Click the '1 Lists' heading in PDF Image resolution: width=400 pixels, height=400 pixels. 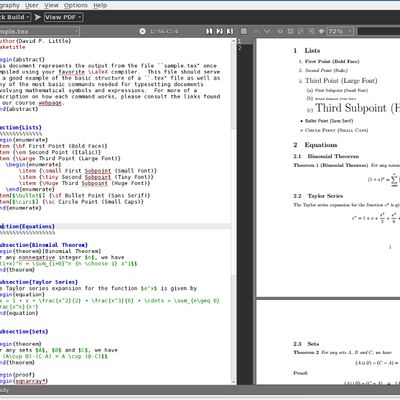coord(307,51)
